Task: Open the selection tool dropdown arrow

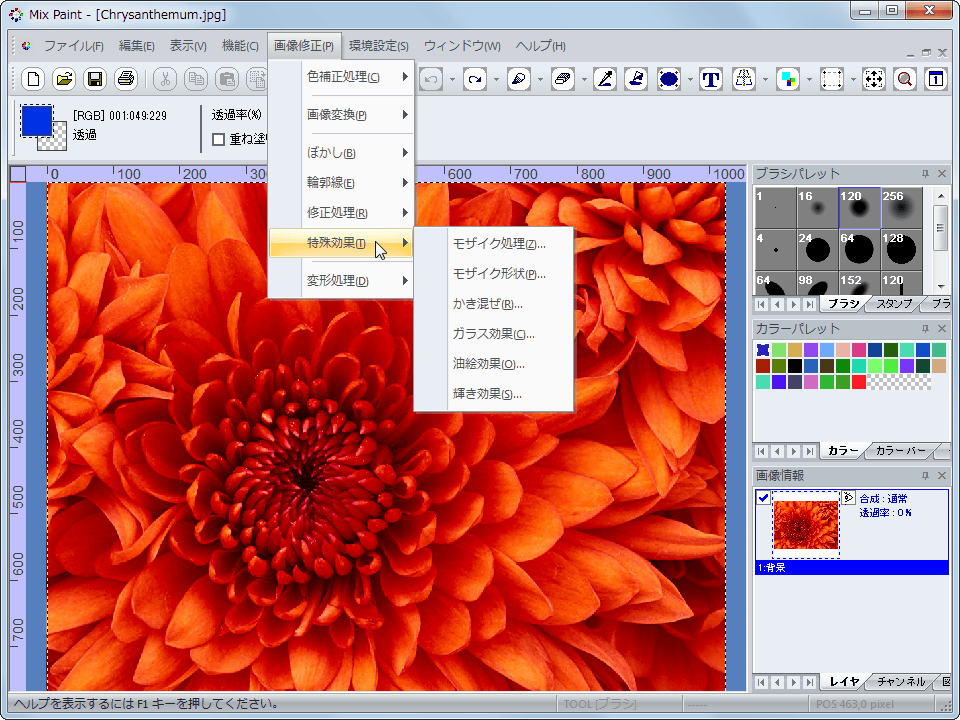Action: pos(853,80)
